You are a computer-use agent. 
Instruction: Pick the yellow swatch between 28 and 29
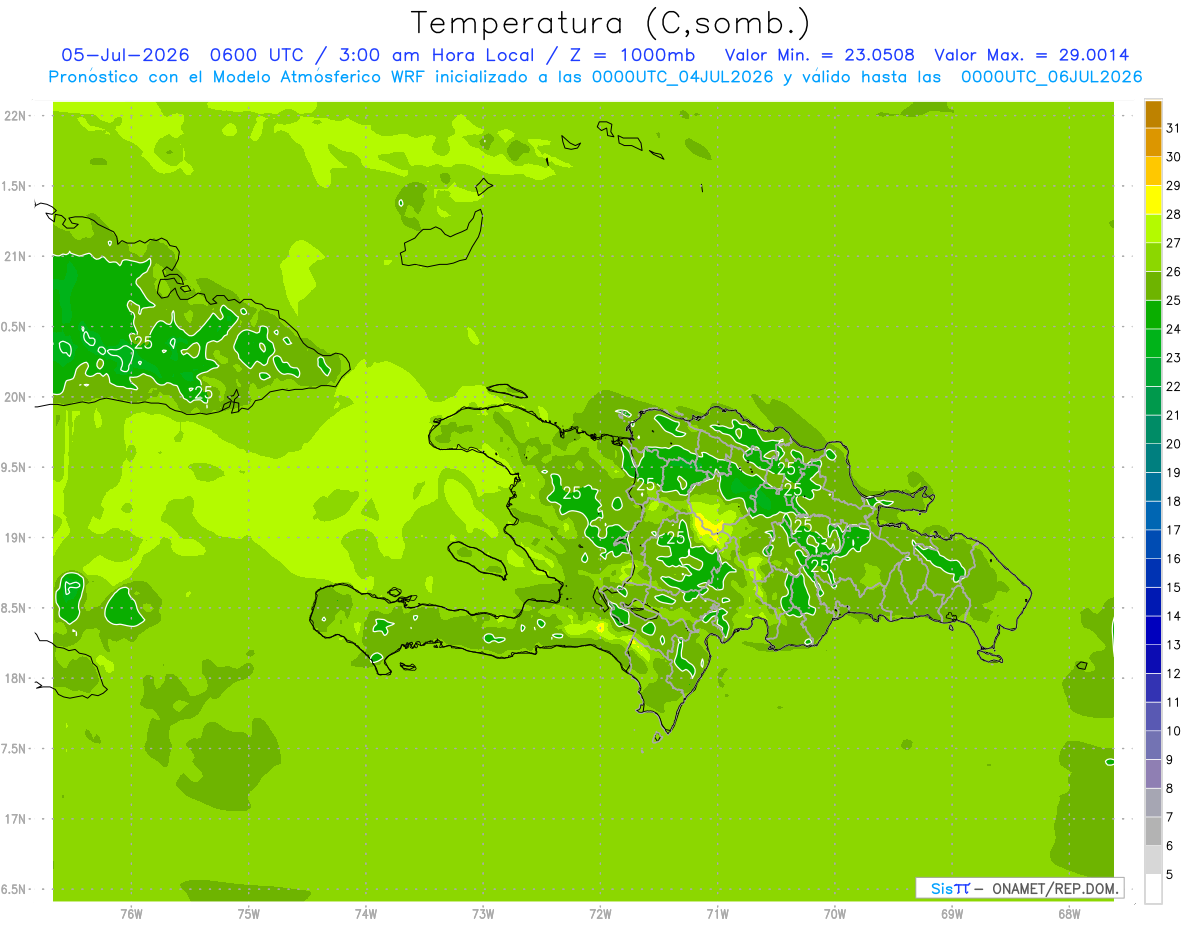(x=1153, y=200)
